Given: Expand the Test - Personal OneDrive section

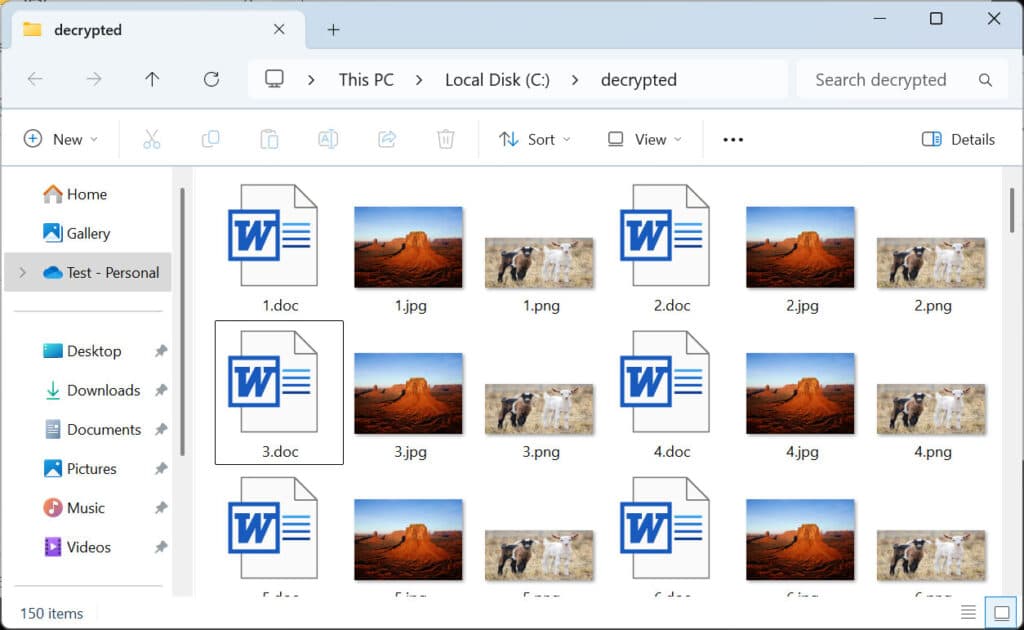Looking at the screenshot, I should coord(22,272).
